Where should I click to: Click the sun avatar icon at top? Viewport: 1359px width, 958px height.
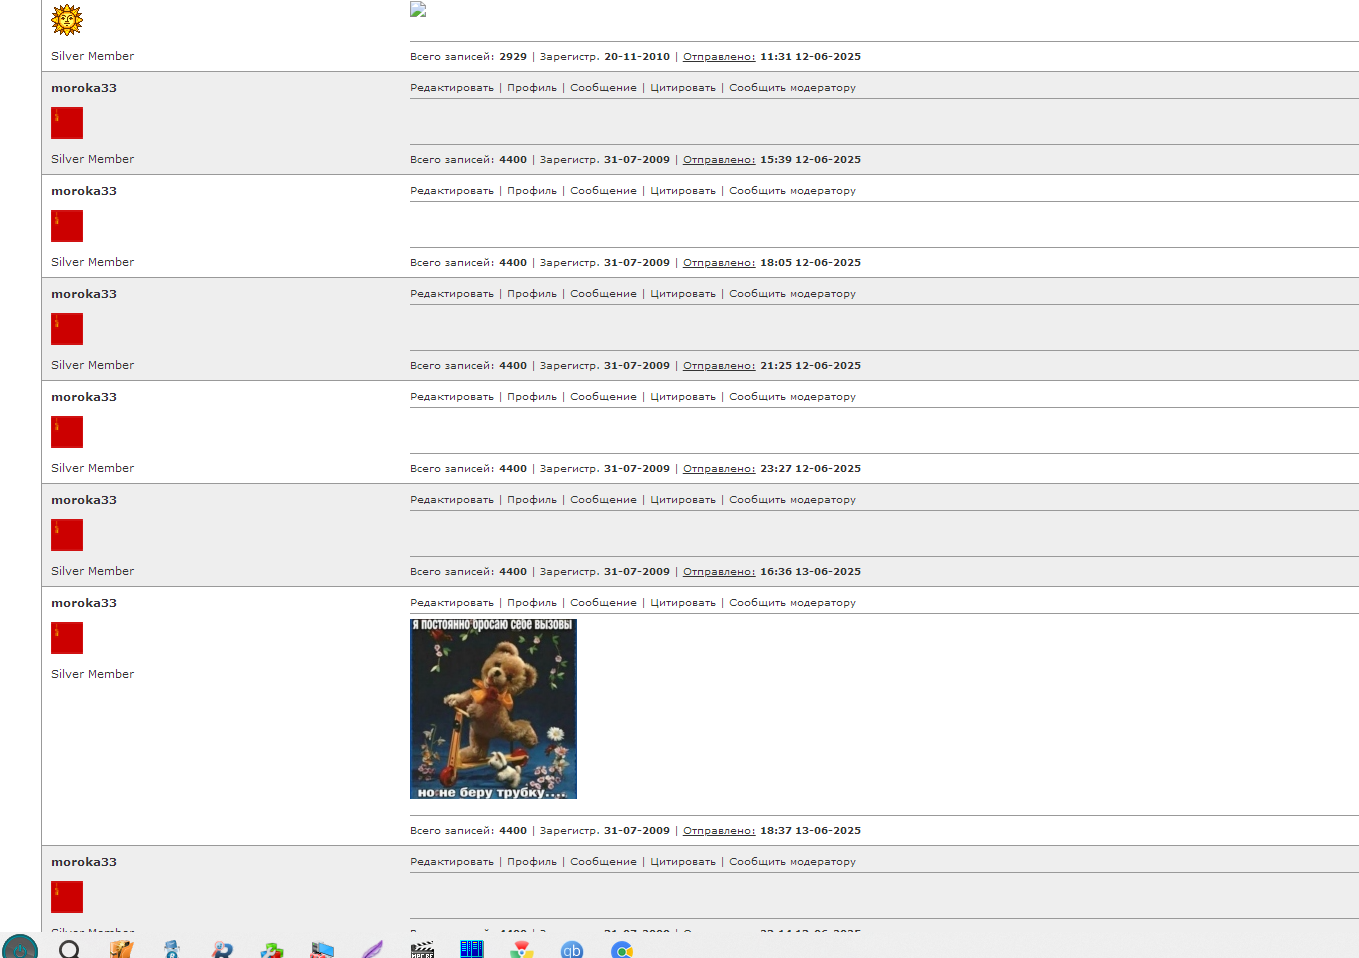pos(67,19)
